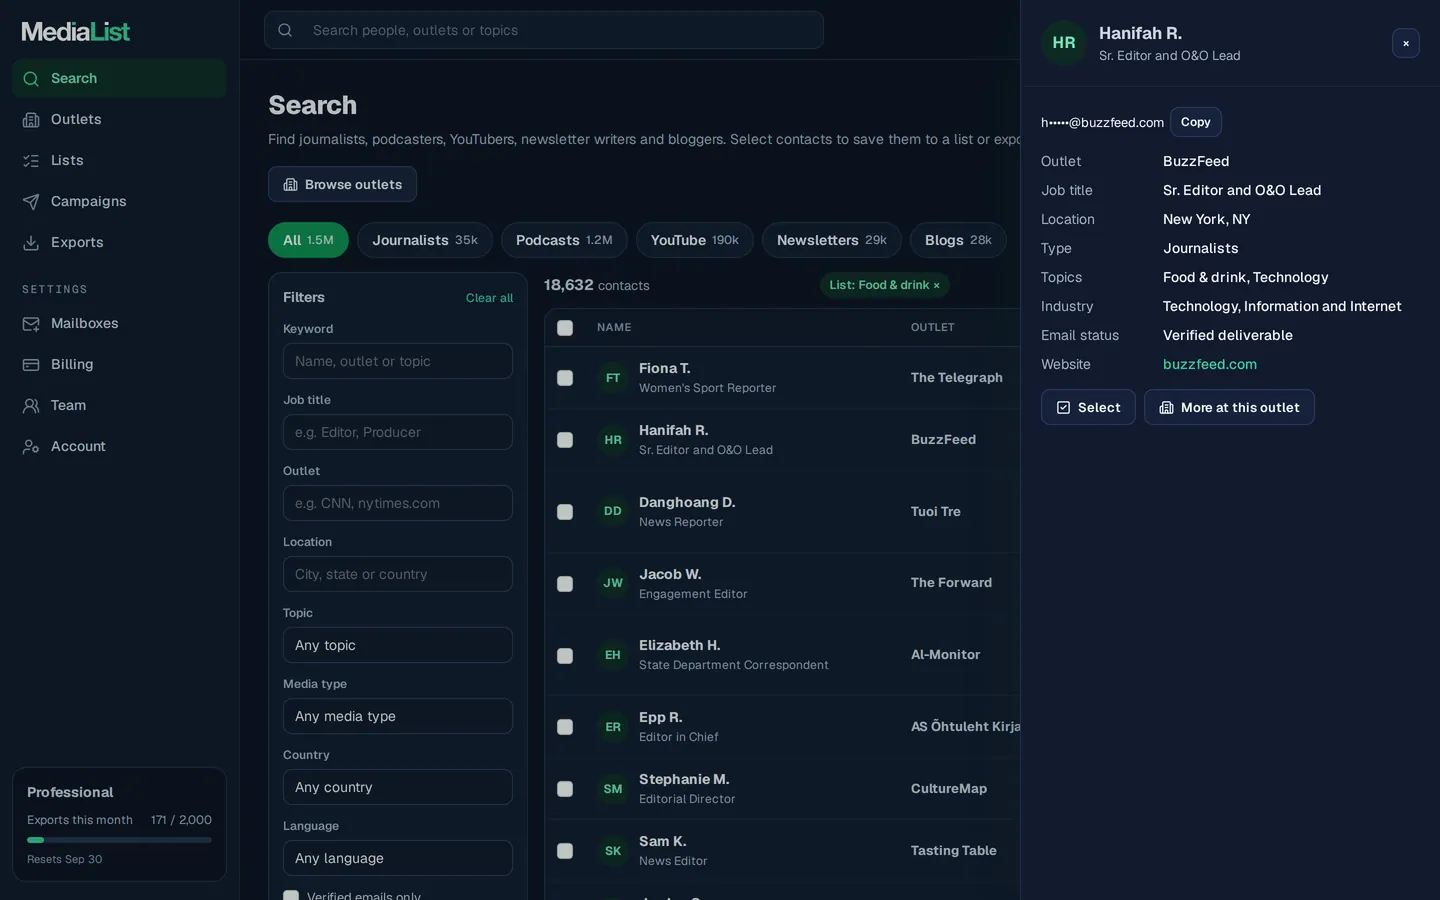Select the Hanifah R. row checkbox
Screen dimensions: 1440x900
point(565,440)
